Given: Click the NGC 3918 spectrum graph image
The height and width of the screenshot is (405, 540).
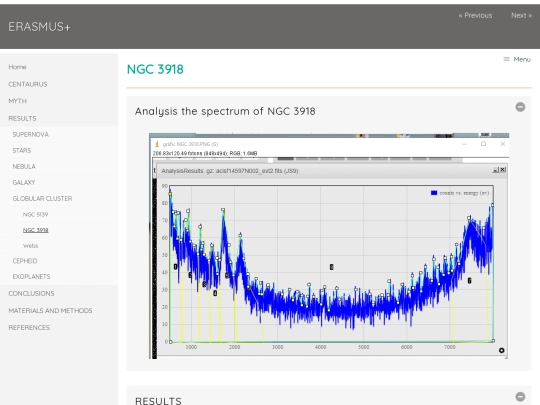Looking at the screenshot, I should coord(329,246).
